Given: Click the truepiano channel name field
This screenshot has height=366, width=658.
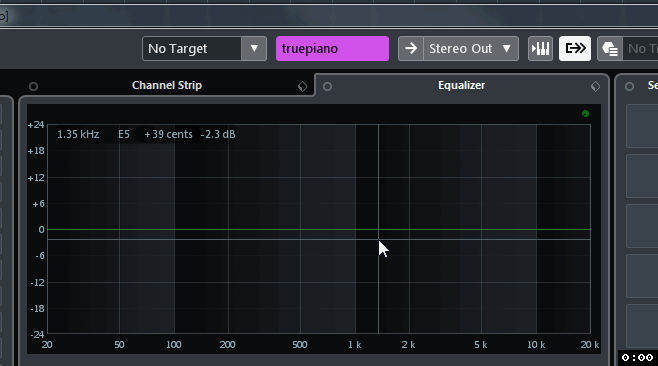Looking at the screenshot, I should (x=332, y=49).
